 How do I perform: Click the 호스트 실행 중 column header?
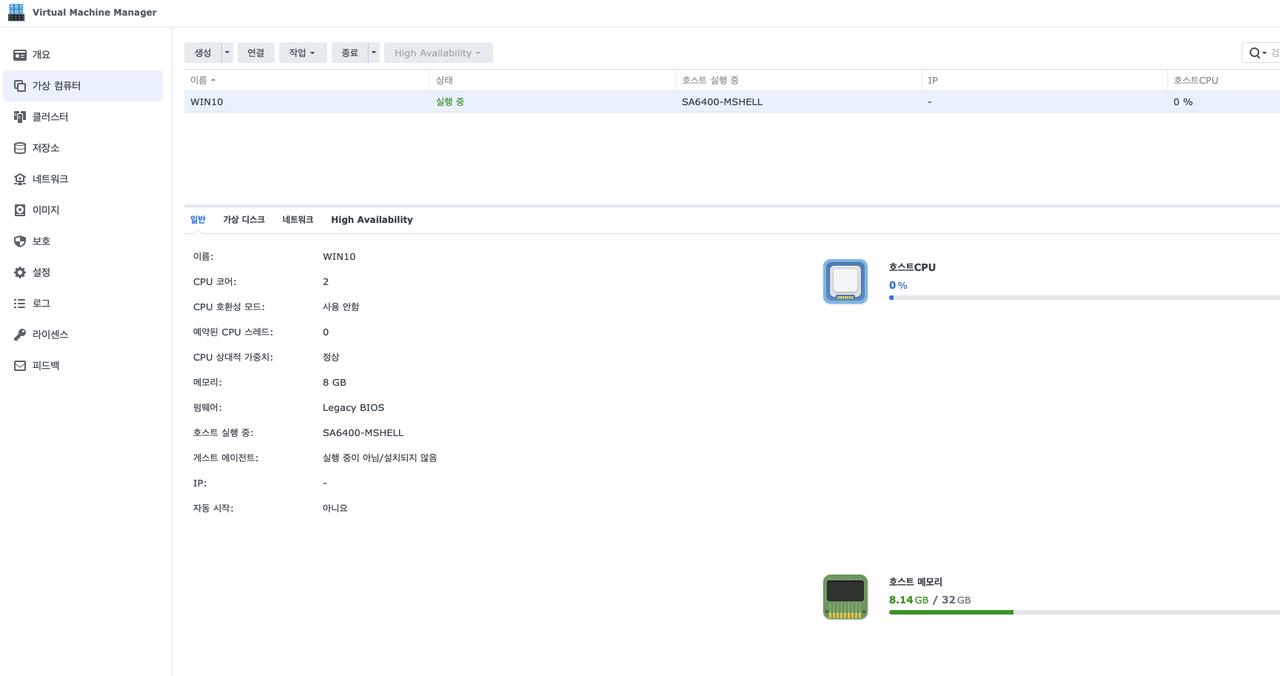click(x=798, y=80)
